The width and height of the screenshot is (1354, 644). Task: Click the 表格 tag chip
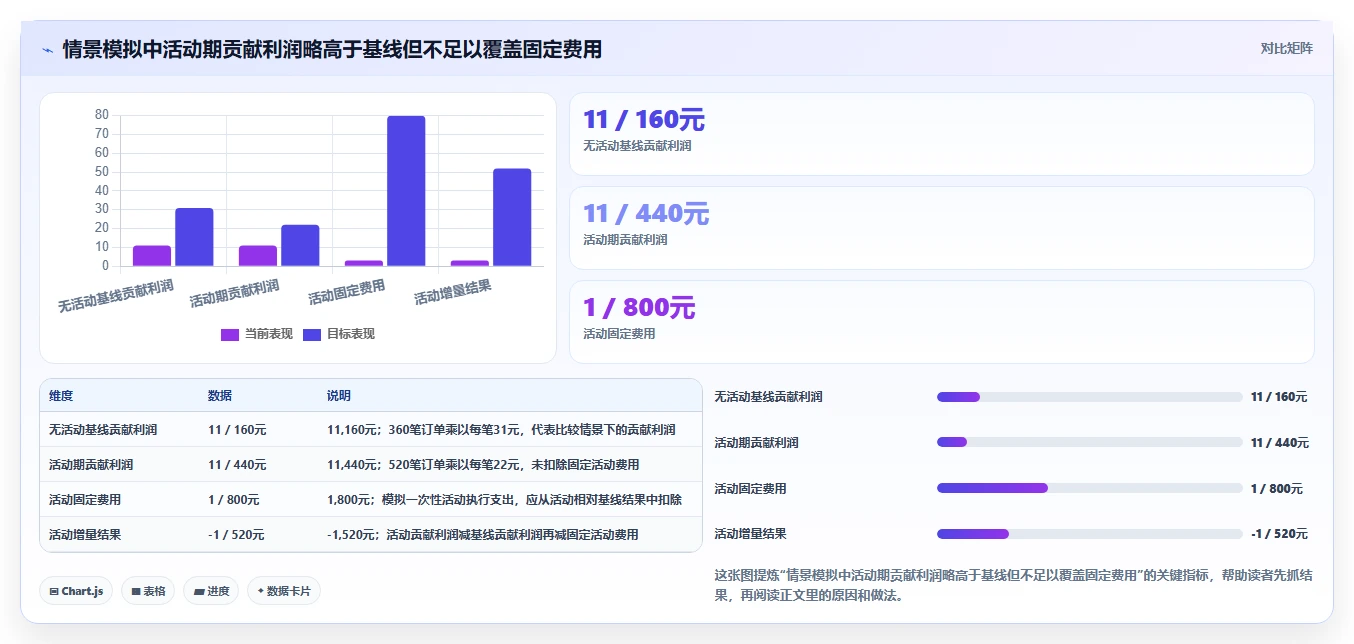pyautogui.click(x=148, y=591)
